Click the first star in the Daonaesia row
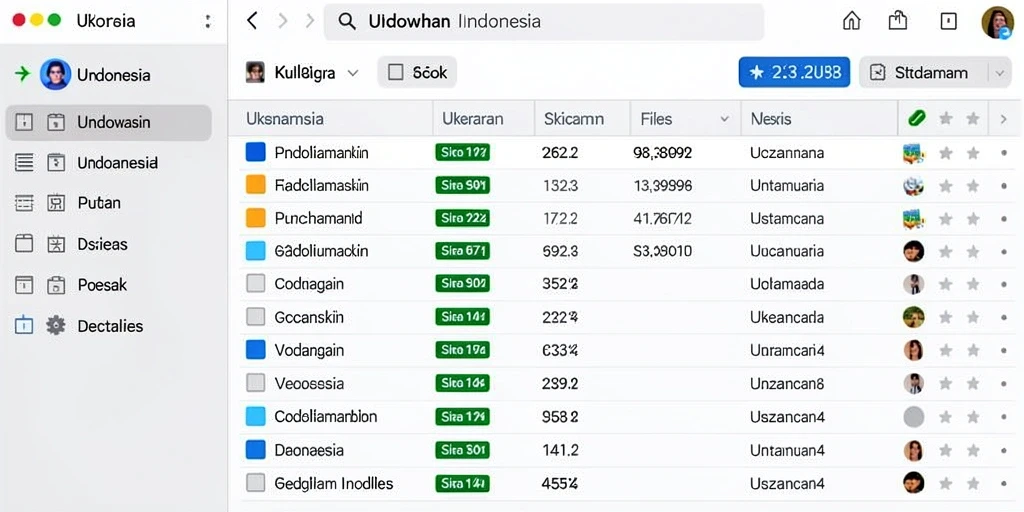Screen dimensions: 1024x512 (x=945, y=451)
